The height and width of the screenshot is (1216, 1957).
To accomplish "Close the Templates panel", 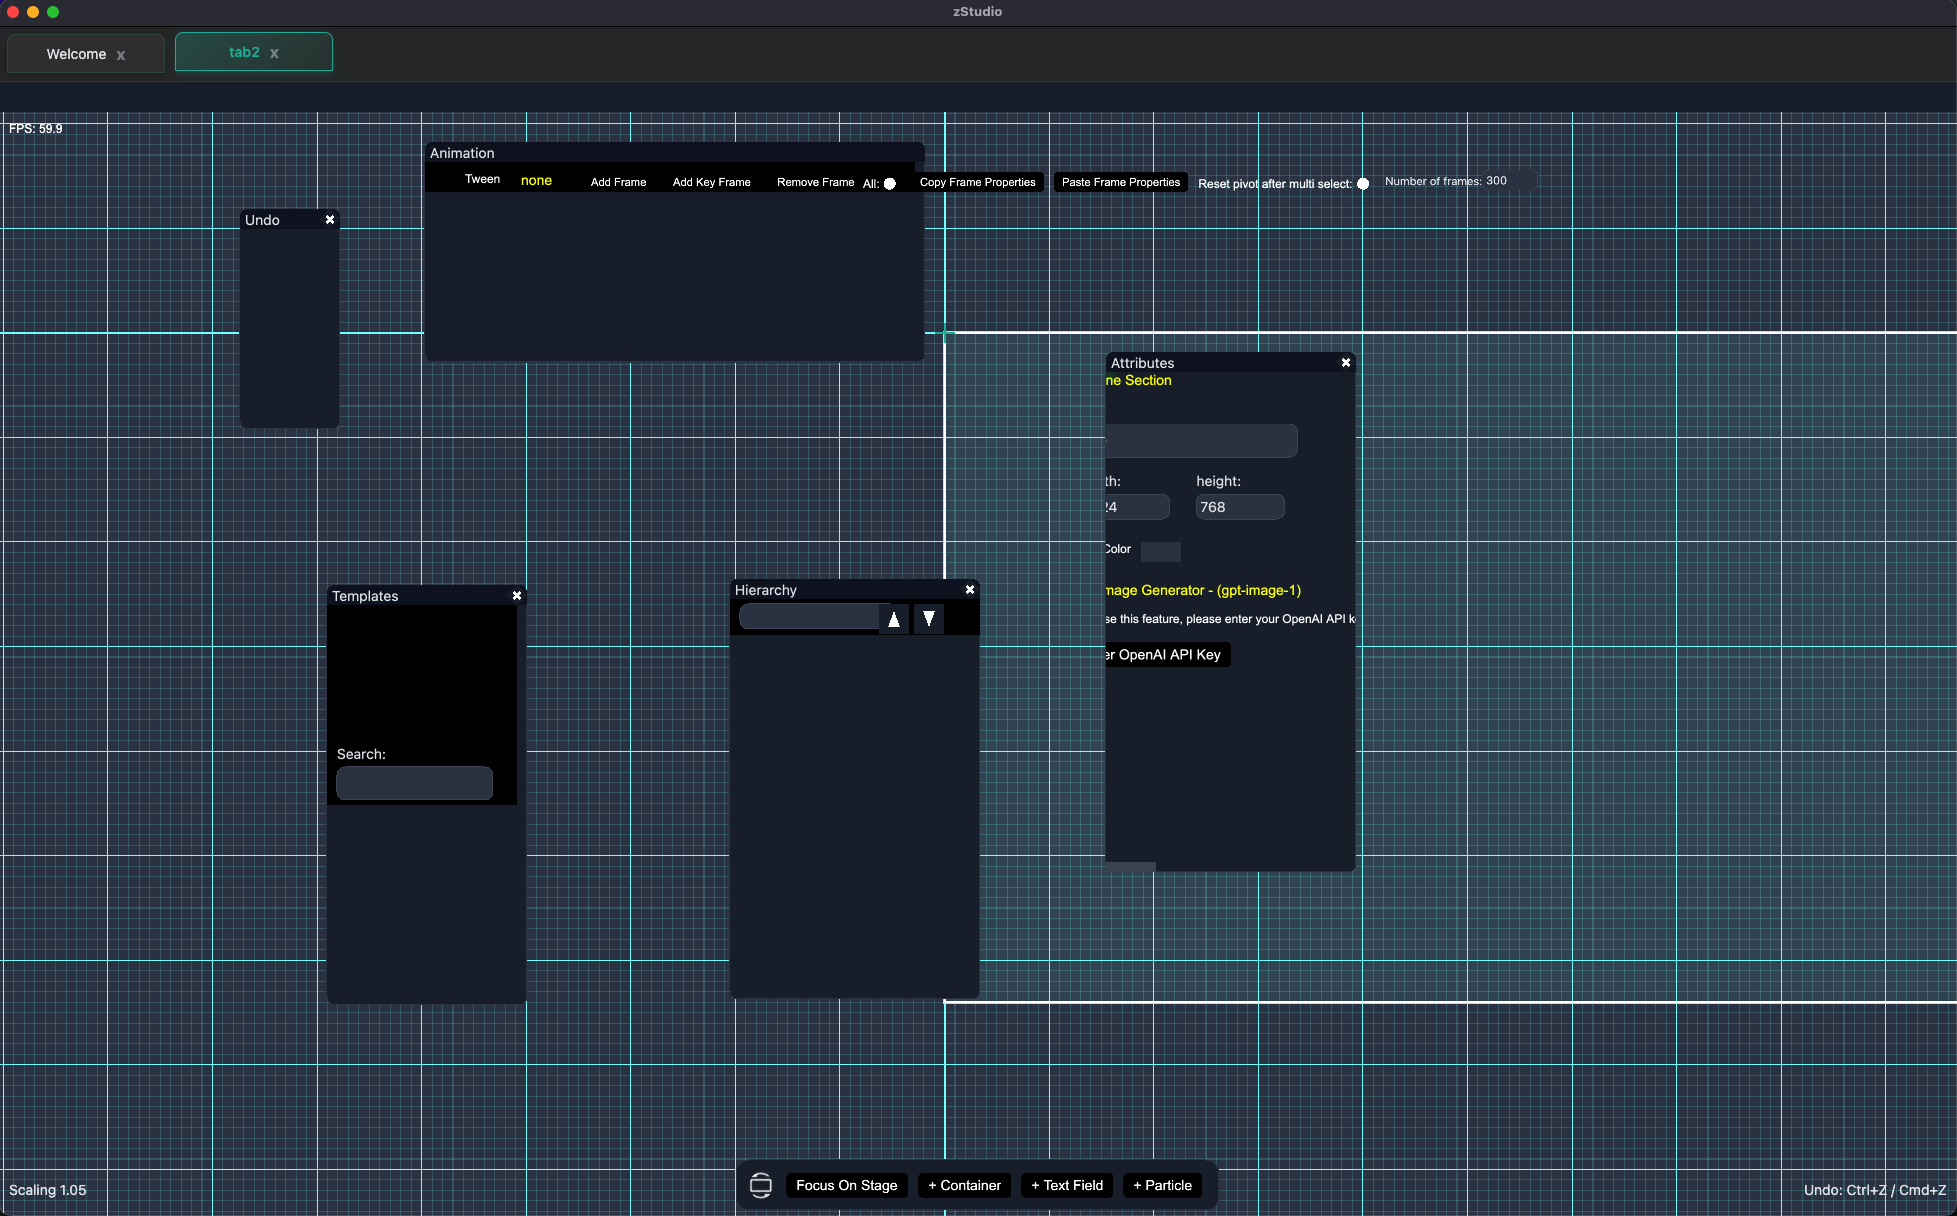I will (x=517, y=596).
